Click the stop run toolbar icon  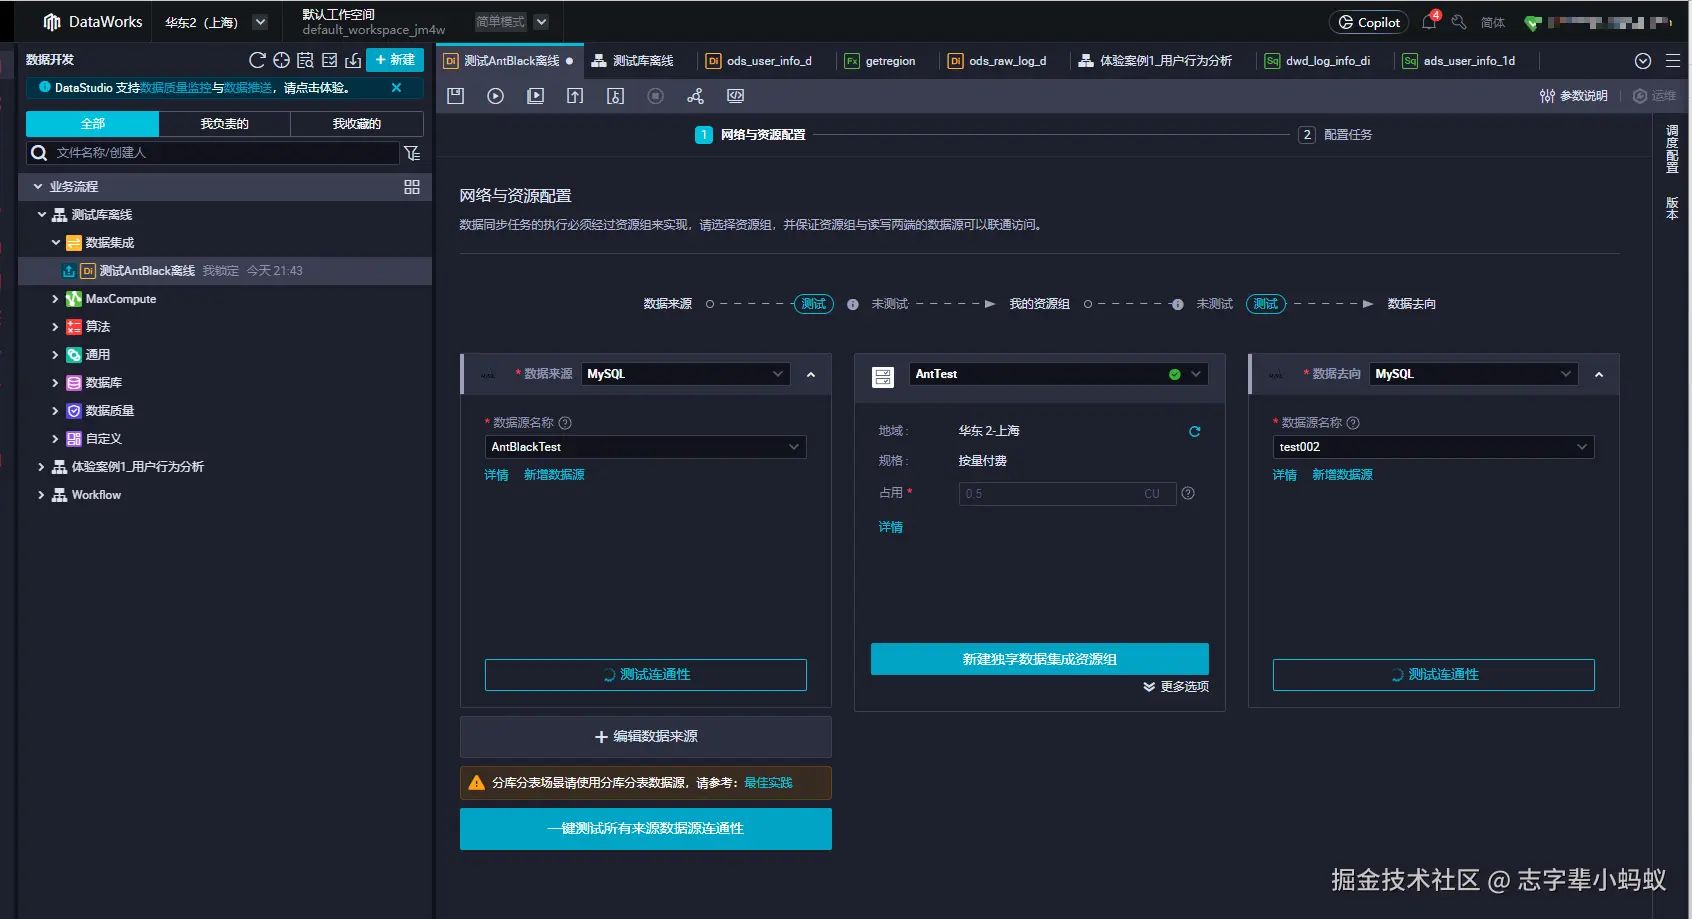click(655, 96)
